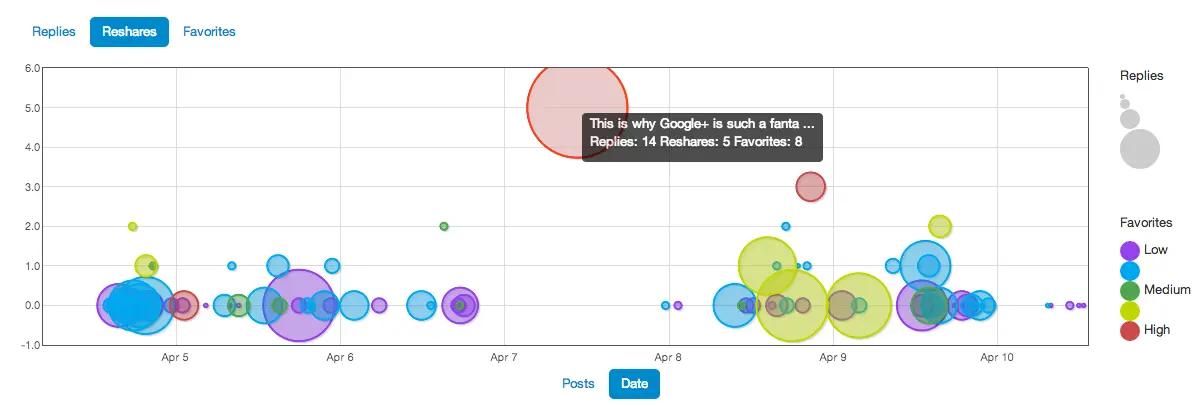This screenshot has height=406, width=1204.
Task: Open the Favorites tab
Action: (x=209, y=32)
